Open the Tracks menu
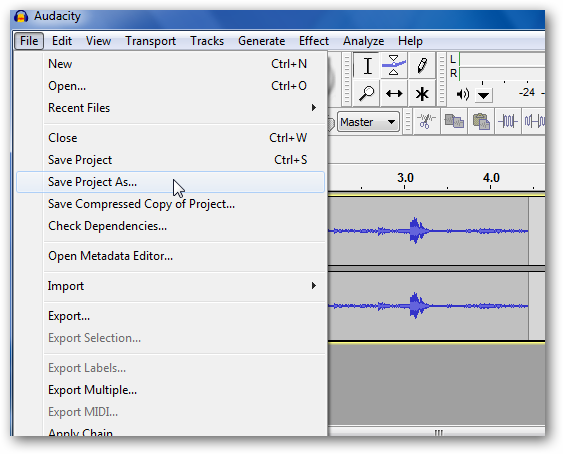The width and height of the screenshot is (563, 454). tap(207, 41)
